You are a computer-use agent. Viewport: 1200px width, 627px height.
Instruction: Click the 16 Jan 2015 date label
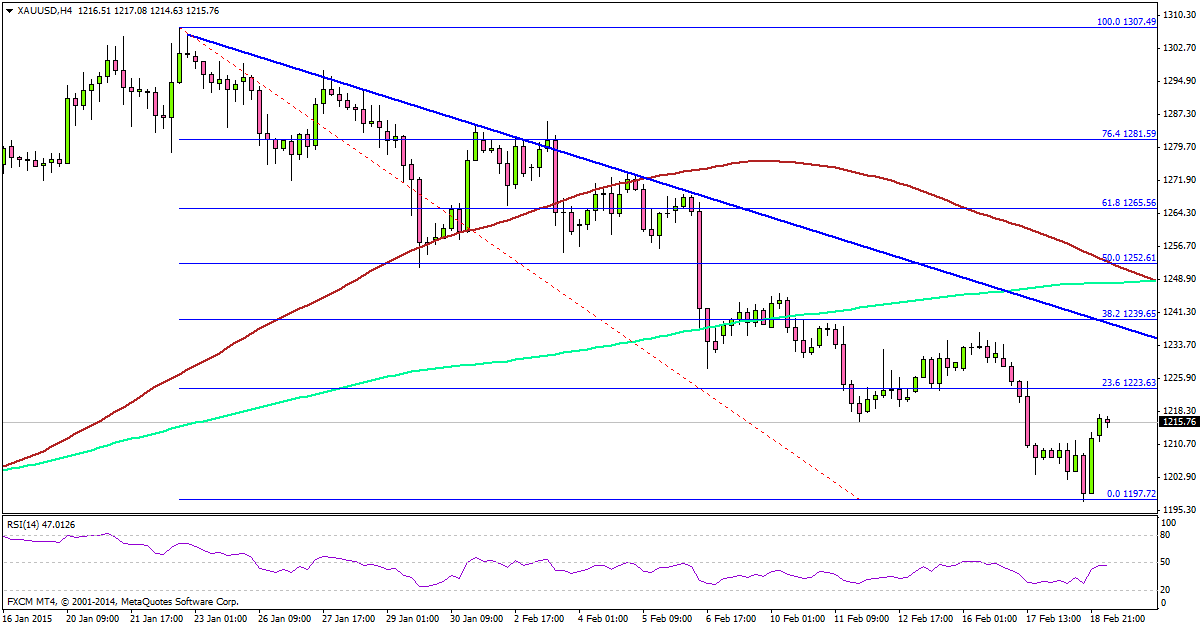(28, 620)
